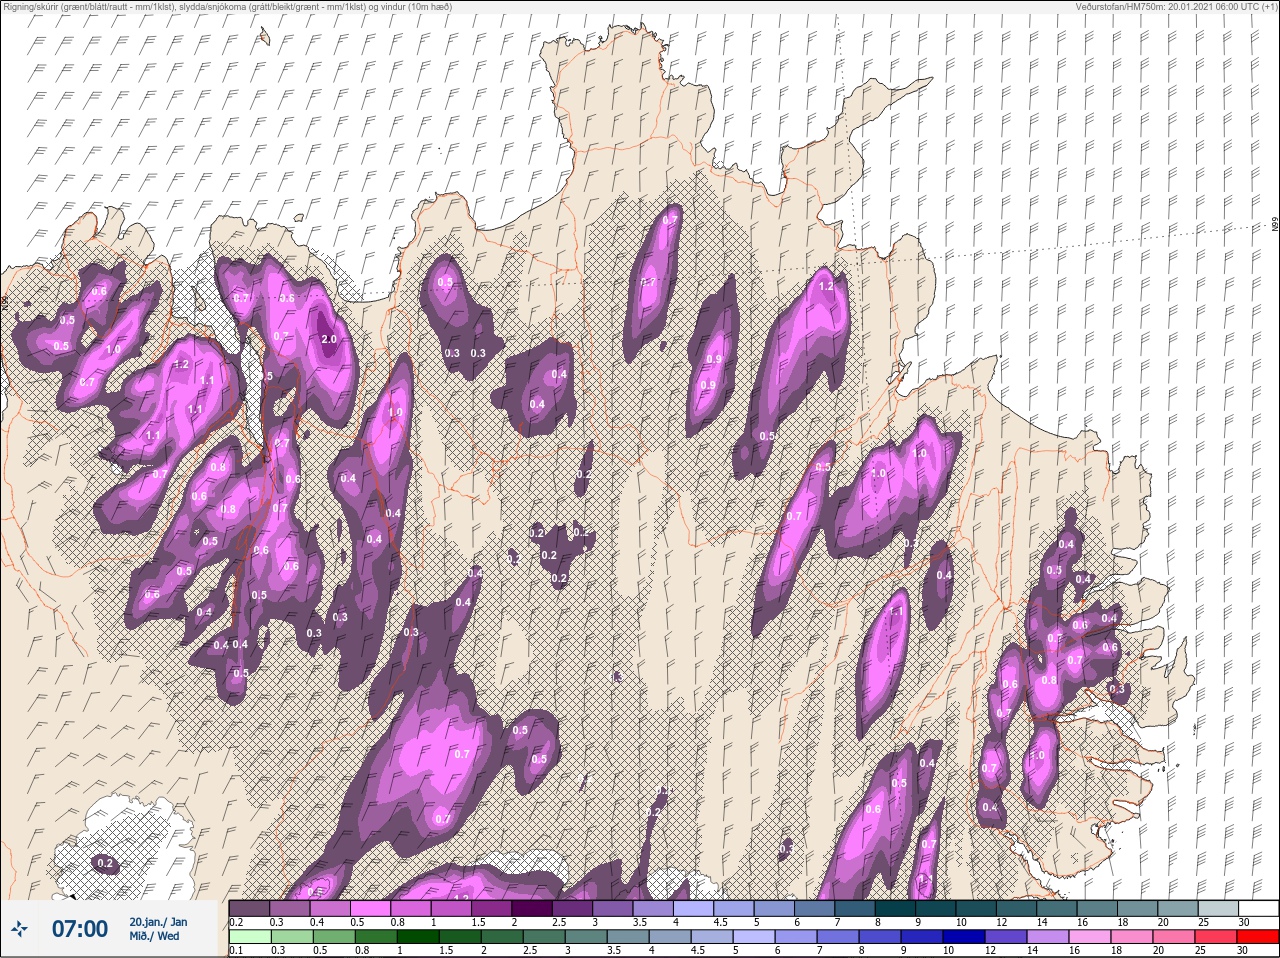Select the 'Mið./ Wed' weekday text
The height and width of the screenshot is (958, 1280).
click(x=155, y=936)
